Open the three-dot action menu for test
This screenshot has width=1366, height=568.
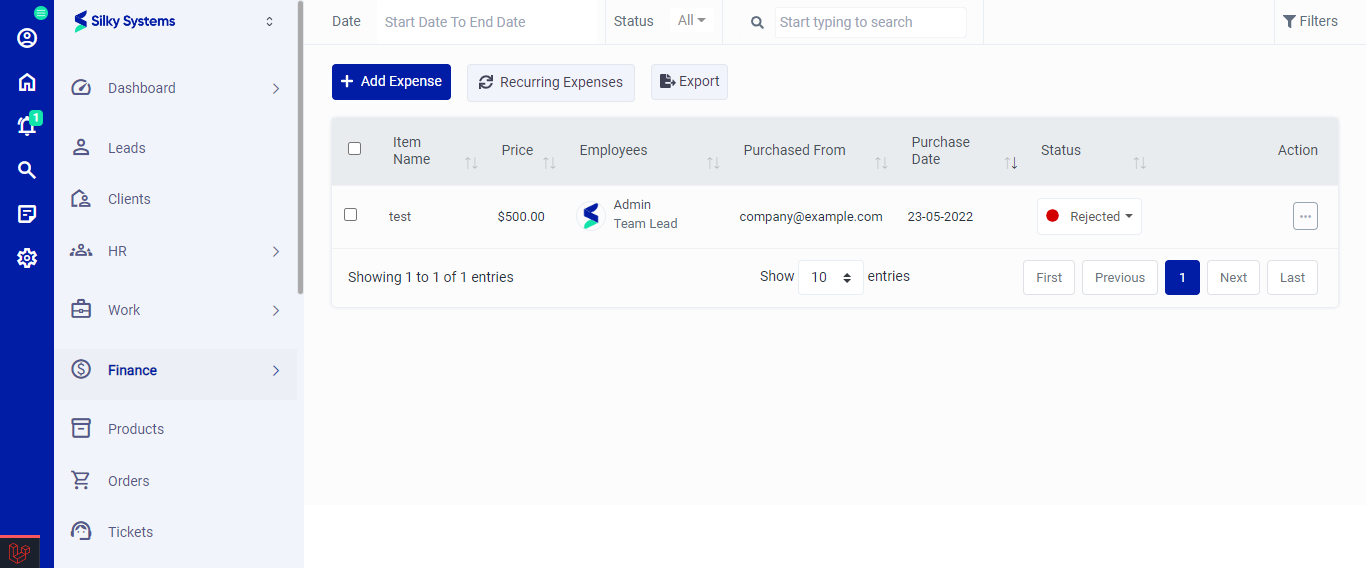[1305, 216]
